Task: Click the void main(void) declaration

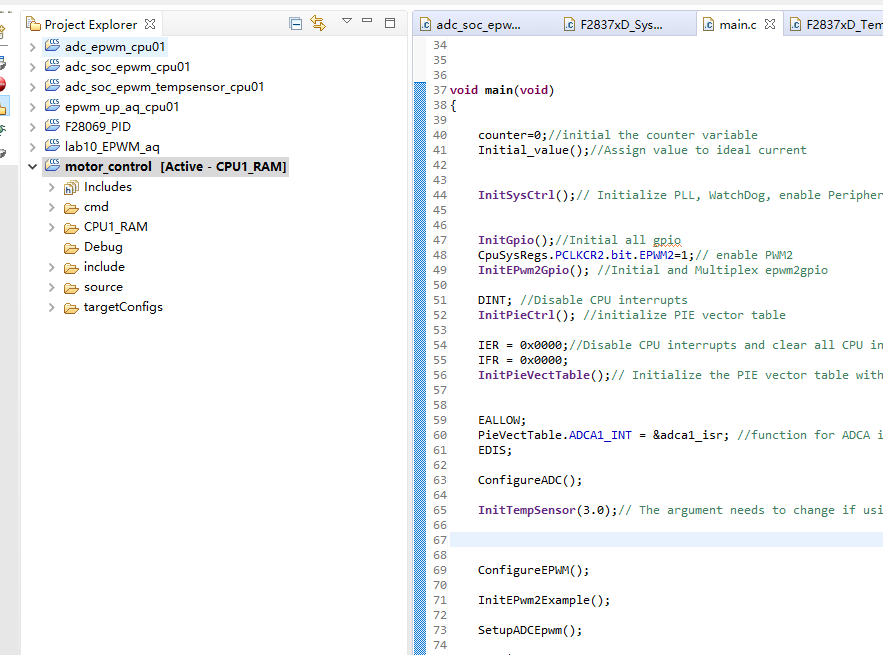Action: (502, 90)
